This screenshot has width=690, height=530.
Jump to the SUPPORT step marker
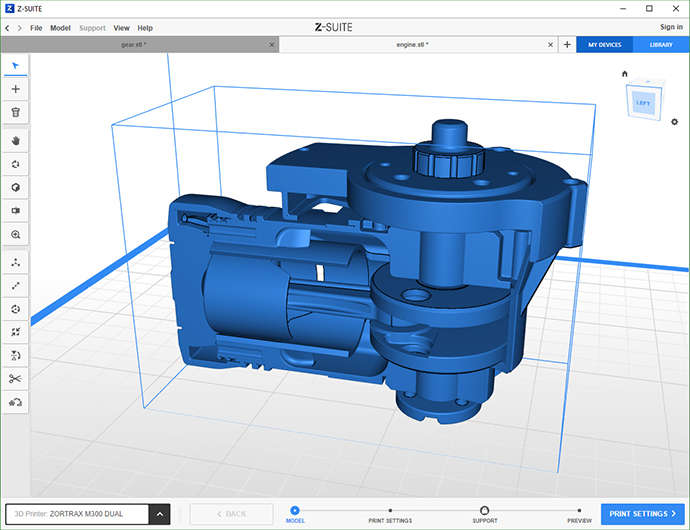point(484,510)
